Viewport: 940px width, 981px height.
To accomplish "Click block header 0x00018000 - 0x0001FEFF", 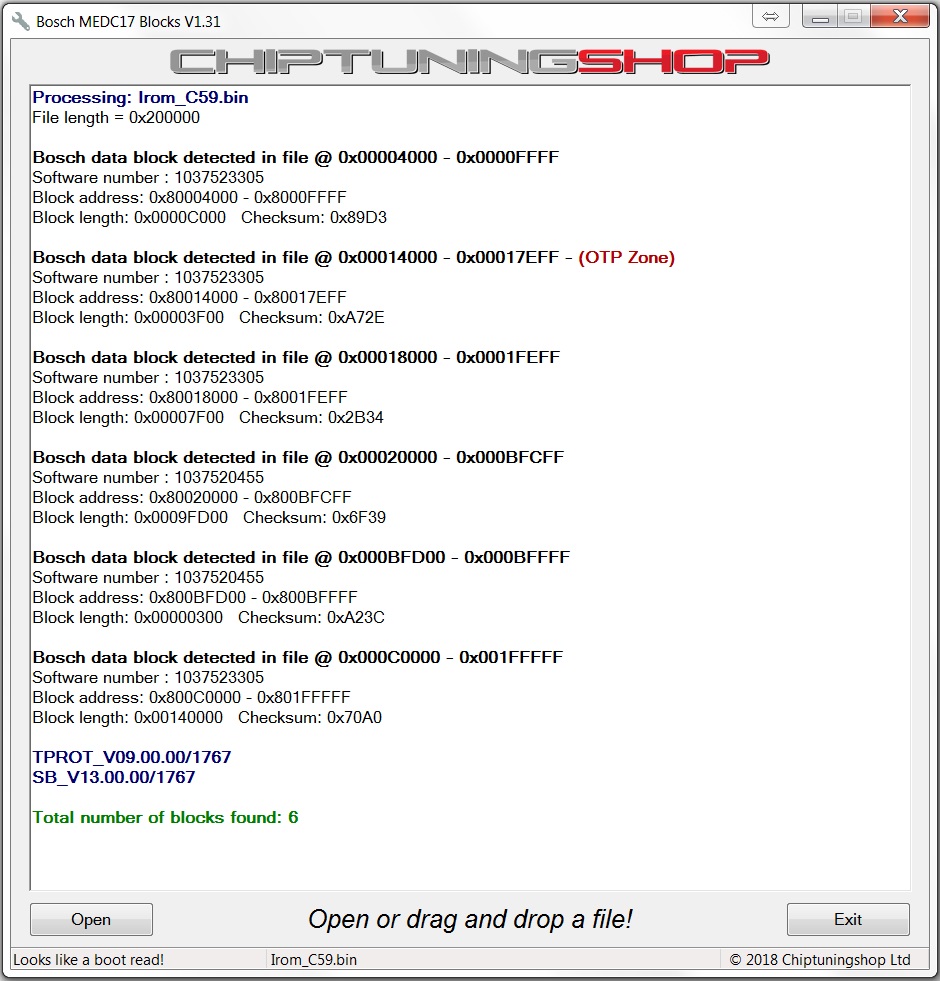I will (x=296, y=358).
